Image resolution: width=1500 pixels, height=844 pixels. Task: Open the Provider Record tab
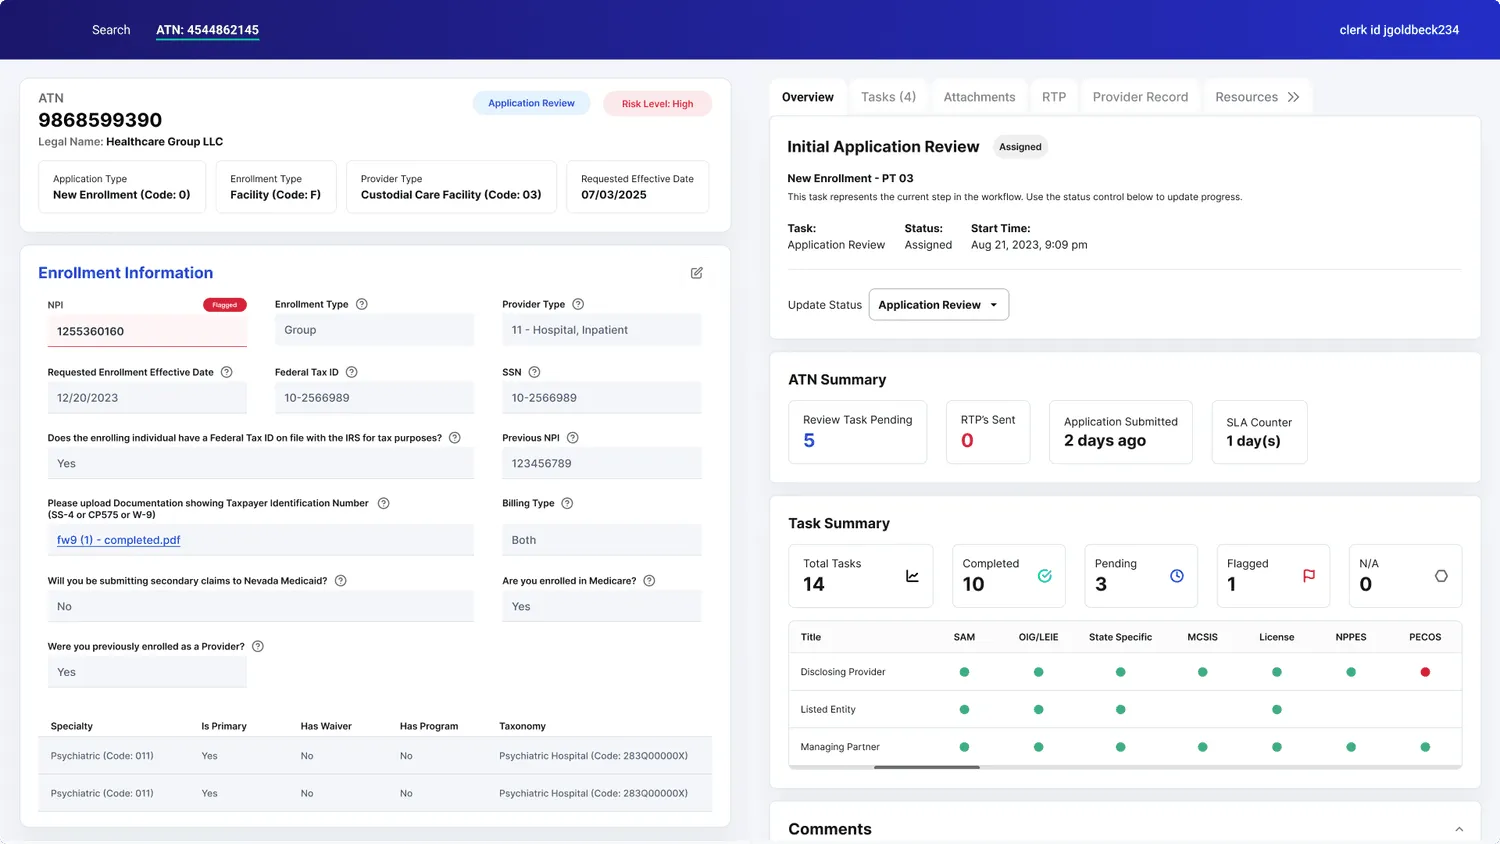point(1140,97)
